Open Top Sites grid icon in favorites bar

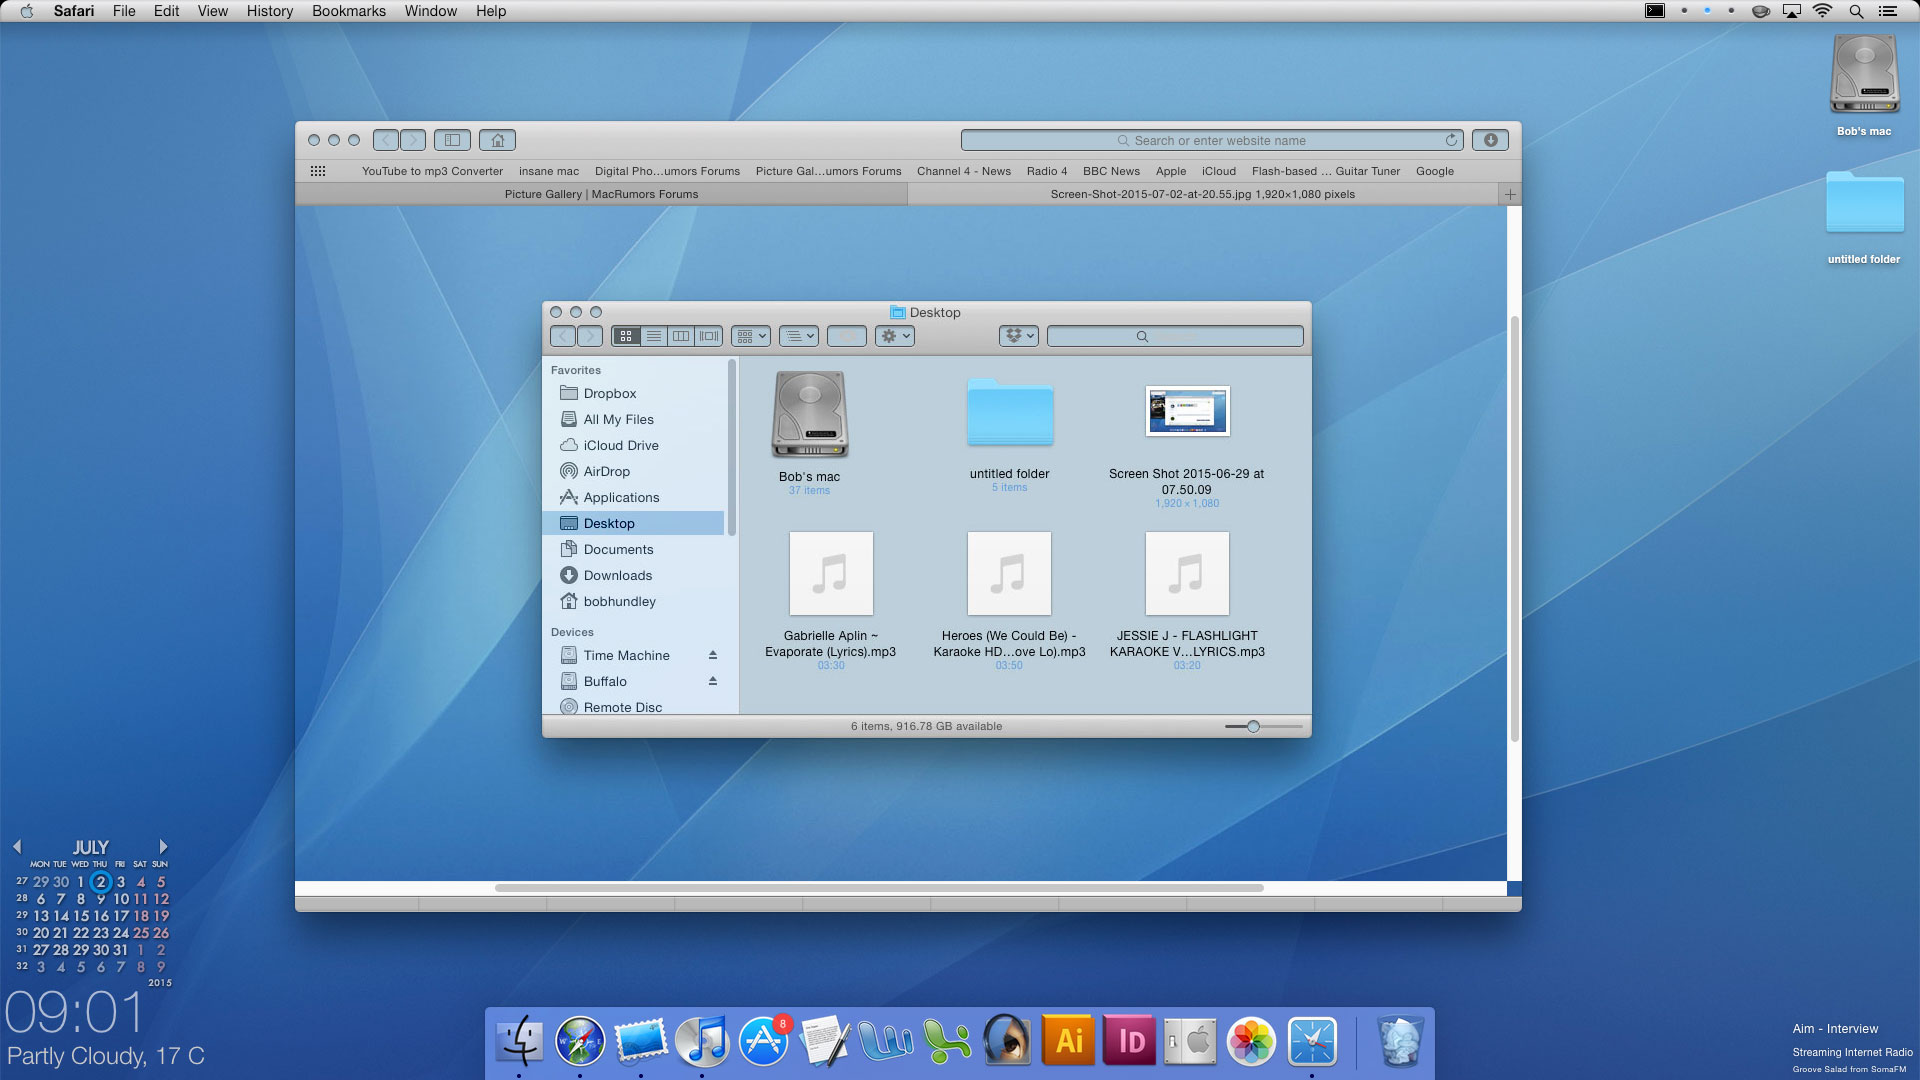click(x=318, y=171)
